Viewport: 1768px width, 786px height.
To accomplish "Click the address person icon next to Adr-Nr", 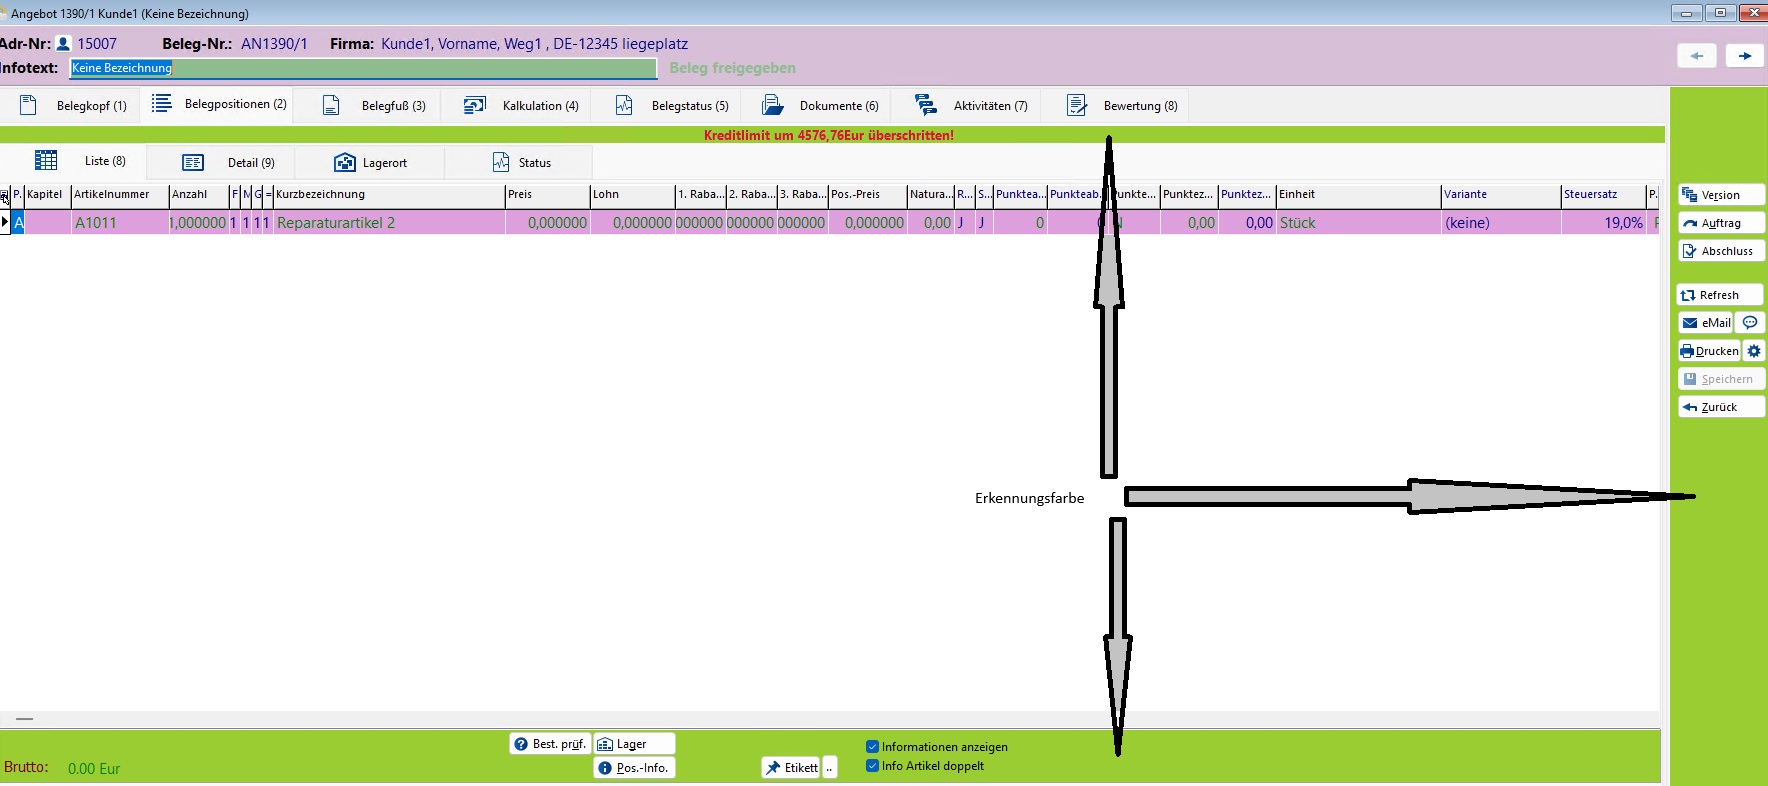I will coord(63,44).
